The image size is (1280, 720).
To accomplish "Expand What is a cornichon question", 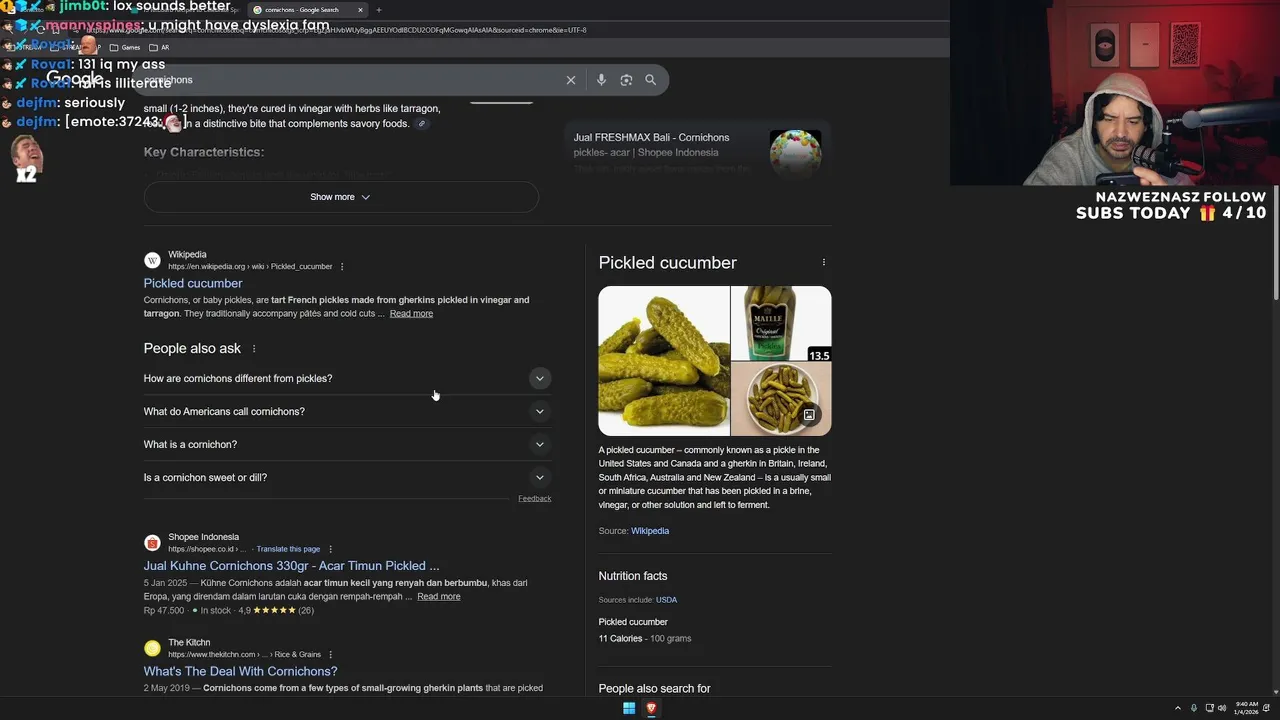I will coord(346,444).
